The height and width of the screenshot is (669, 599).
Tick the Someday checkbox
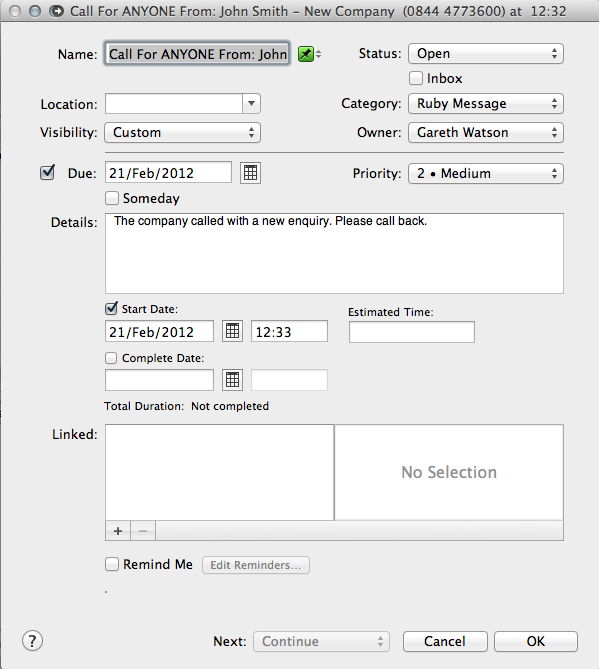tap(112, 198)
